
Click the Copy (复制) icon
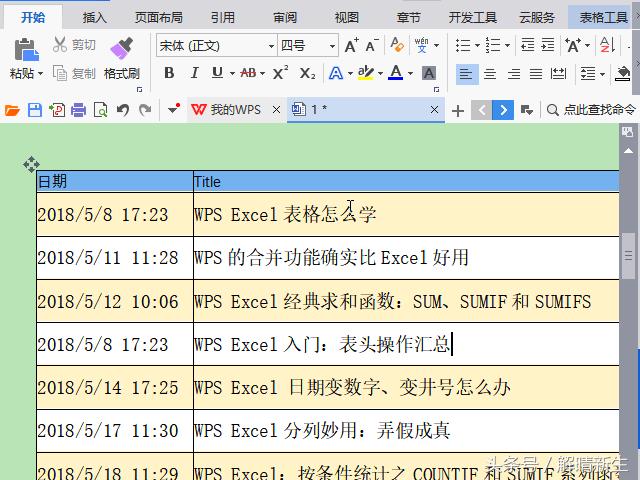[x=60, y=73]
